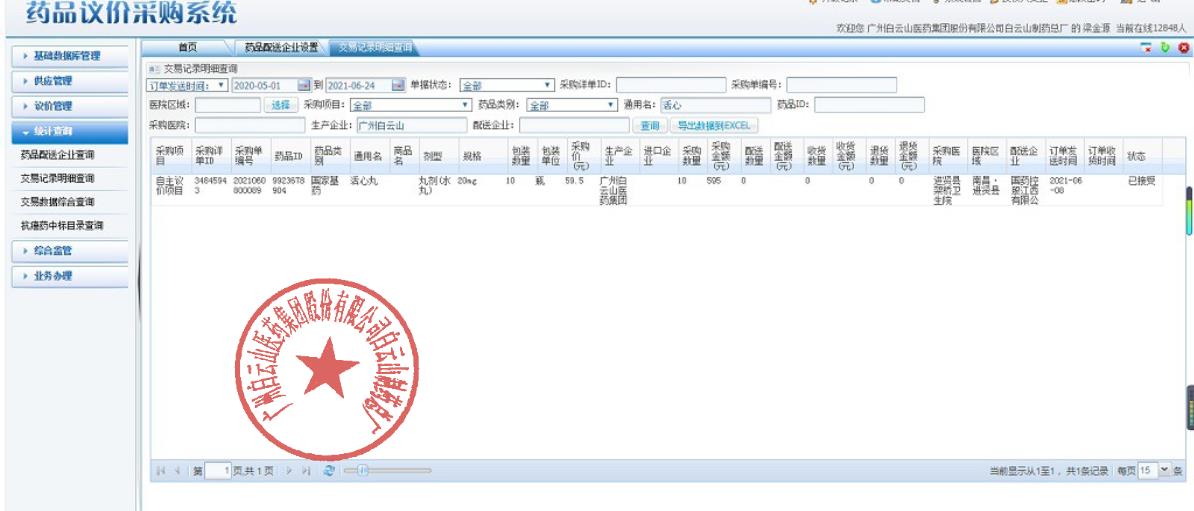Focus the 采购单编号 input field
Viewport: 1194px width, 511px height.
pos(841,85)
